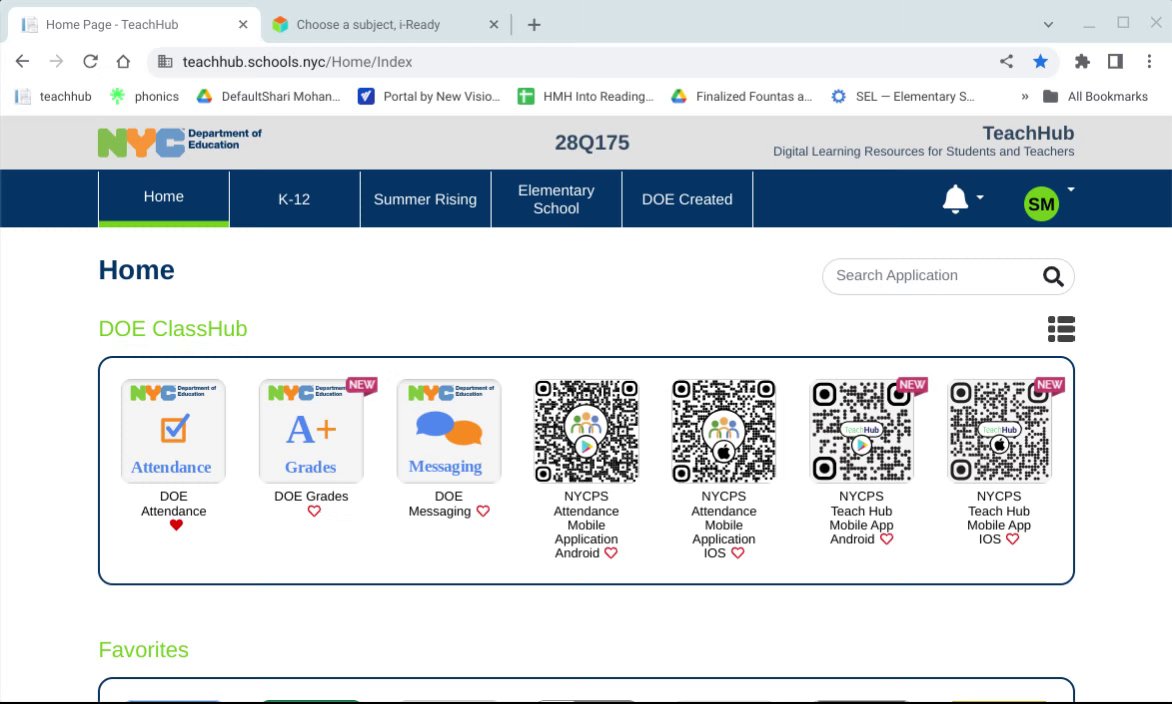Favorite DOE Grades using its heart icon
1172x704 pixels.
314,511
